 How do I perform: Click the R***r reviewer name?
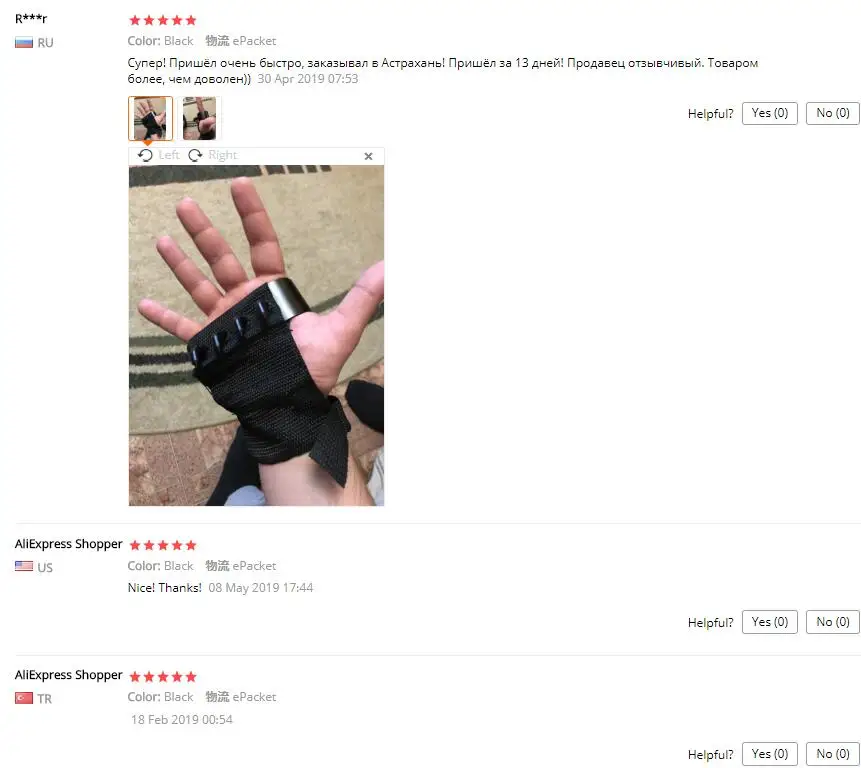31,19
